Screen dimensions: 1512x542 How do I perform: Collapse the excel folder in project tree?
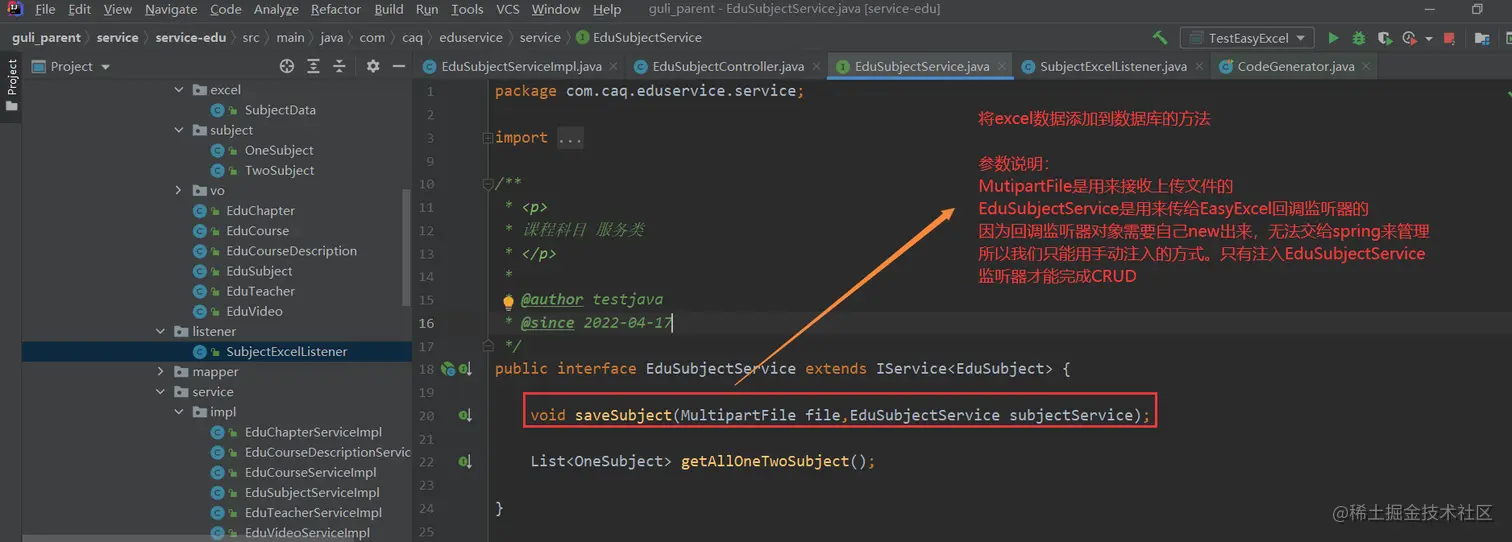click(179, 90)
